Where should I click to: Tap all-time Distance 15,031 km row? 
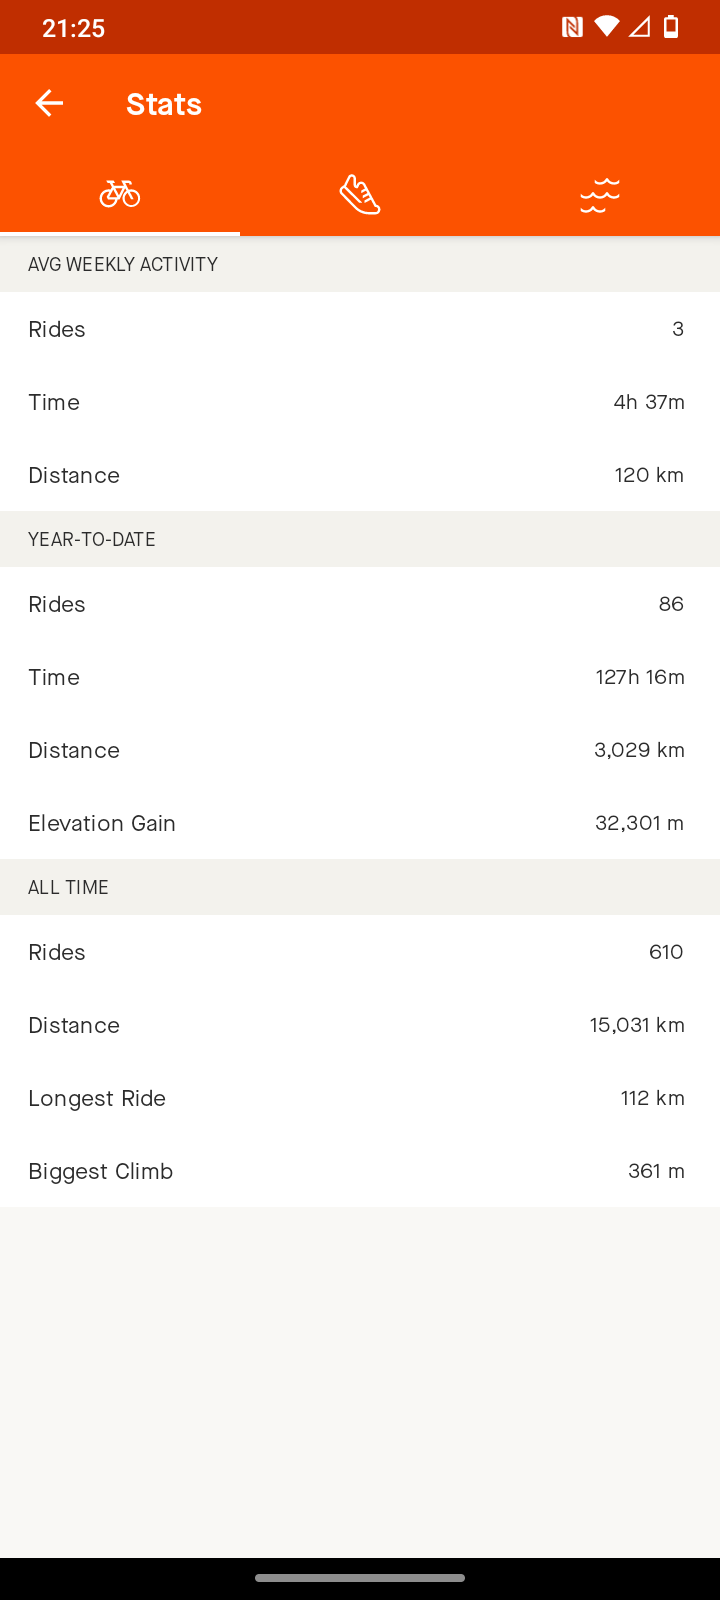coord(360,1025)
